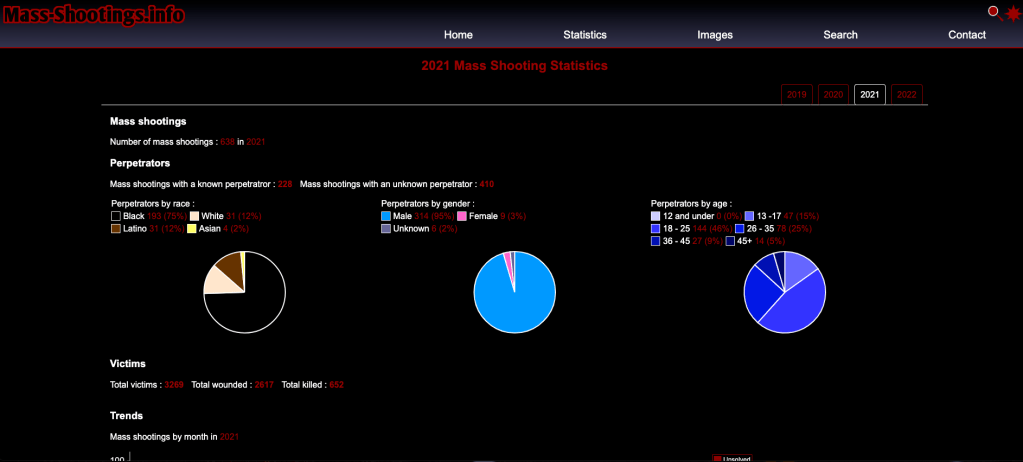1023x462 pixels.
Task: Go to the Statistics page
Action: click(585, 35)
